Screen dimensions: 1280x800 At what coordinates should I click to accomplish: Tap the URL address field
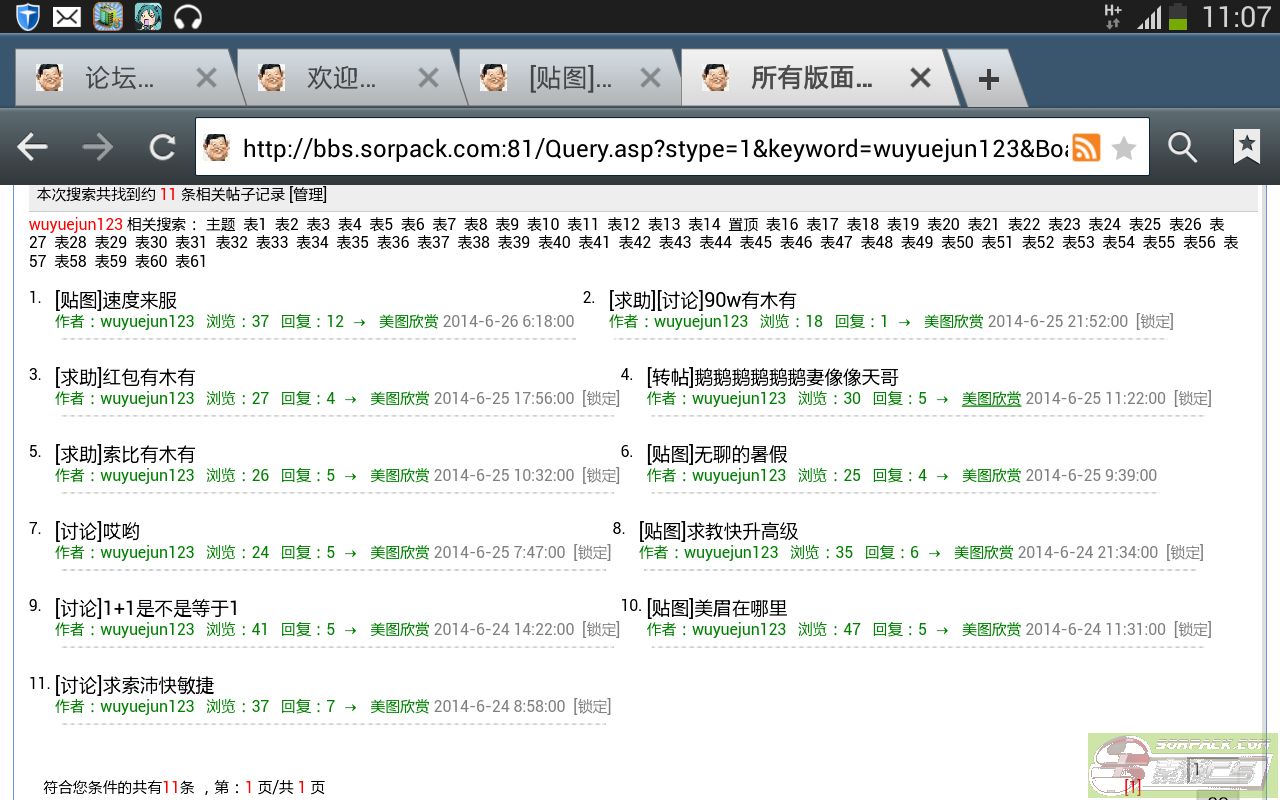pos(650,148)
